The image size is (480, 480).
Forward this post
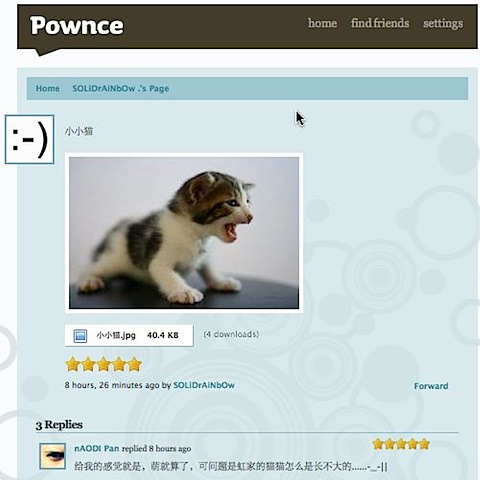pos(431,386)
